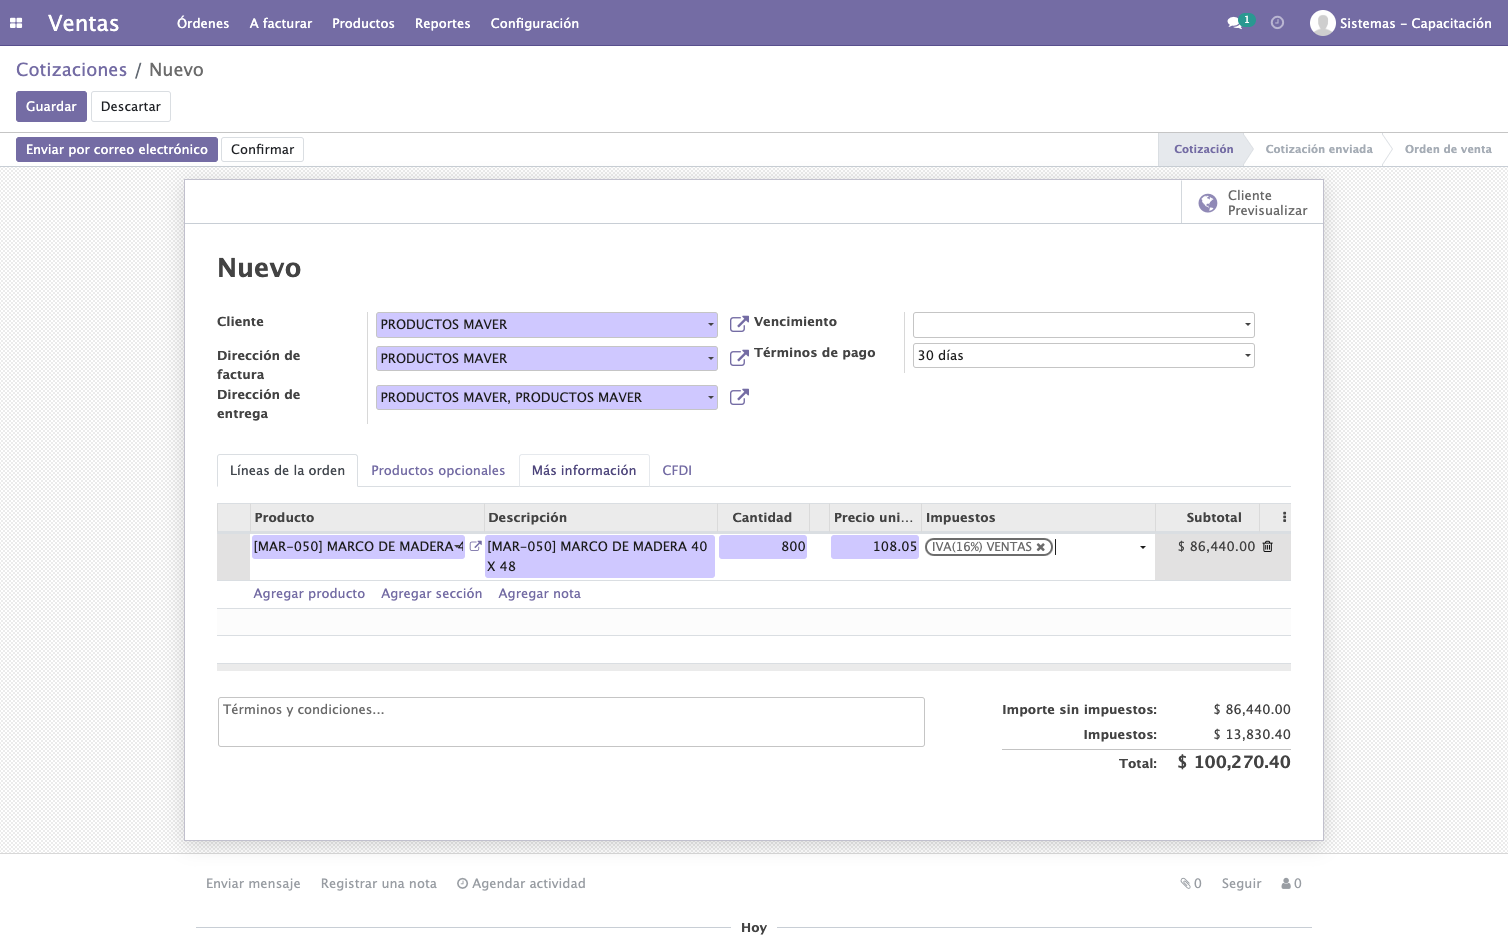Viewport: 1508px width, 944px height.
Task: Click the Agregar nota link
Action: click(x=539, y=594)
